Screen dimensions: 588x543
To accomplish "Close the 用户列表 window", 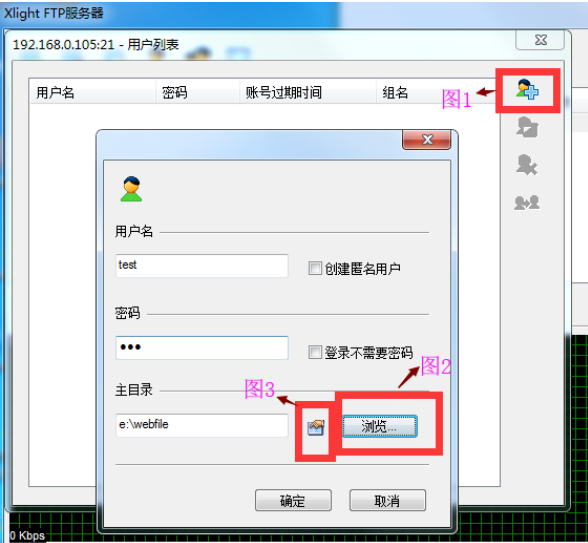I will [540, 40].
